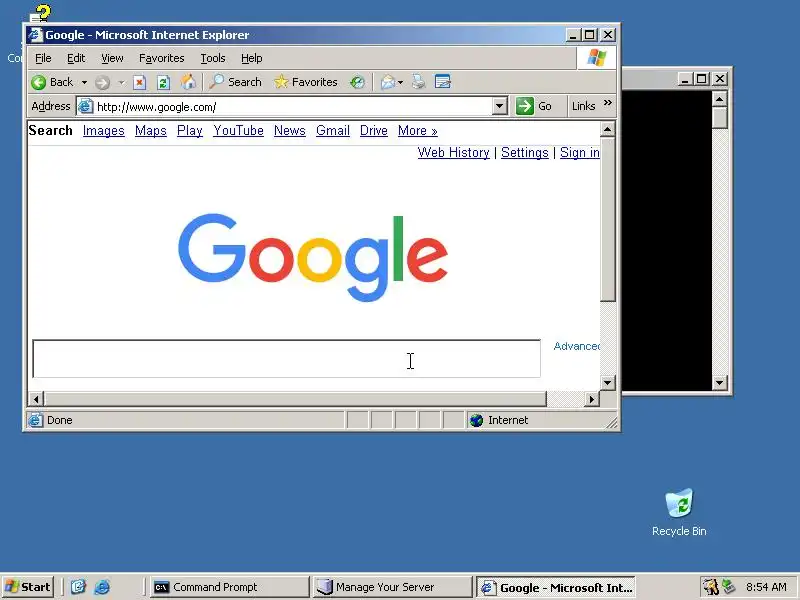This screenshot has width=800, height=600.
Task: Click the page's vertical scrollbar thumb
Action: (607, 219)
